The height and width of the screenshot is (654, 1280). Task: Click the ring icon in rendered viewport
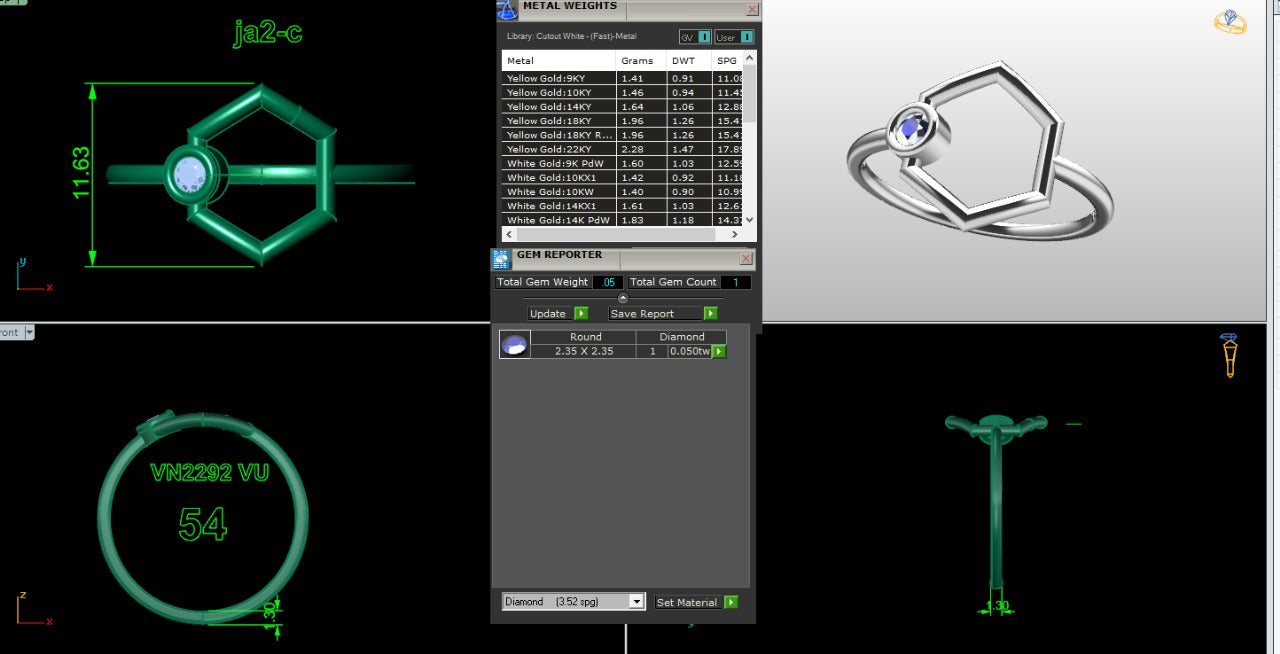point(1230,22)
